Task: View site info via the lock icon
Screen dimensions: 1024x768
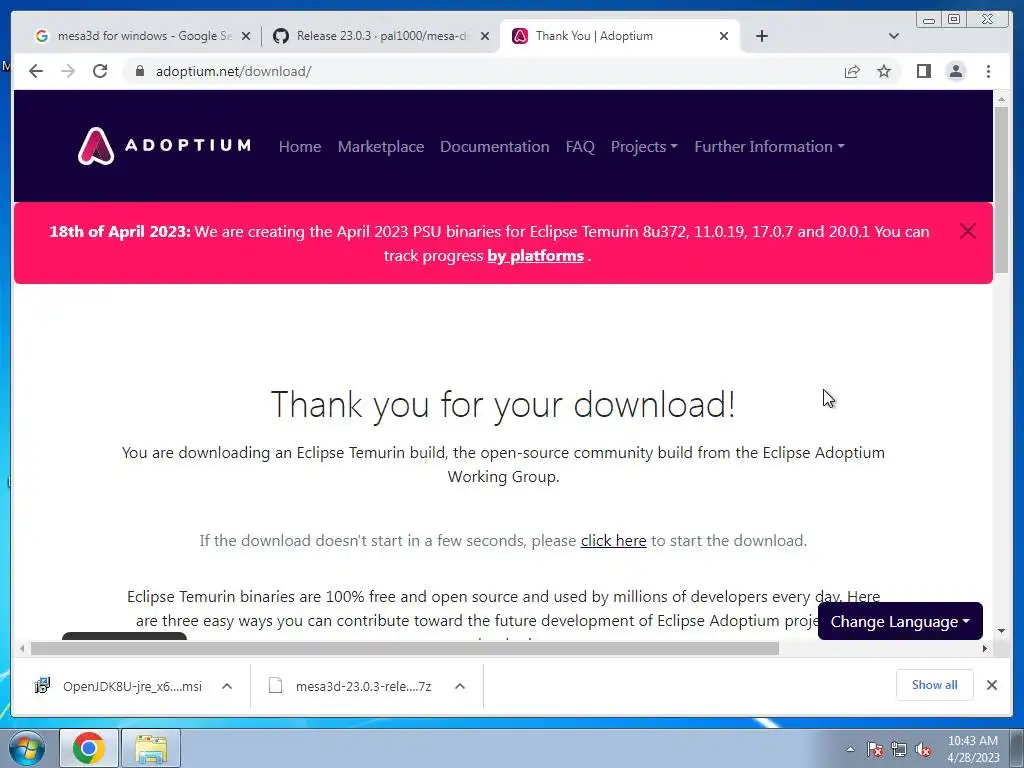Action: point(139,71)
